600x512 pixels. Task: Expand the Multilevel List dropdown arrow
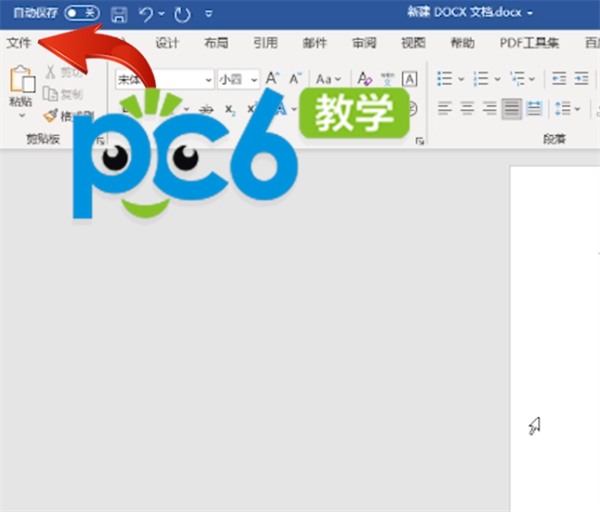point(532,79)
